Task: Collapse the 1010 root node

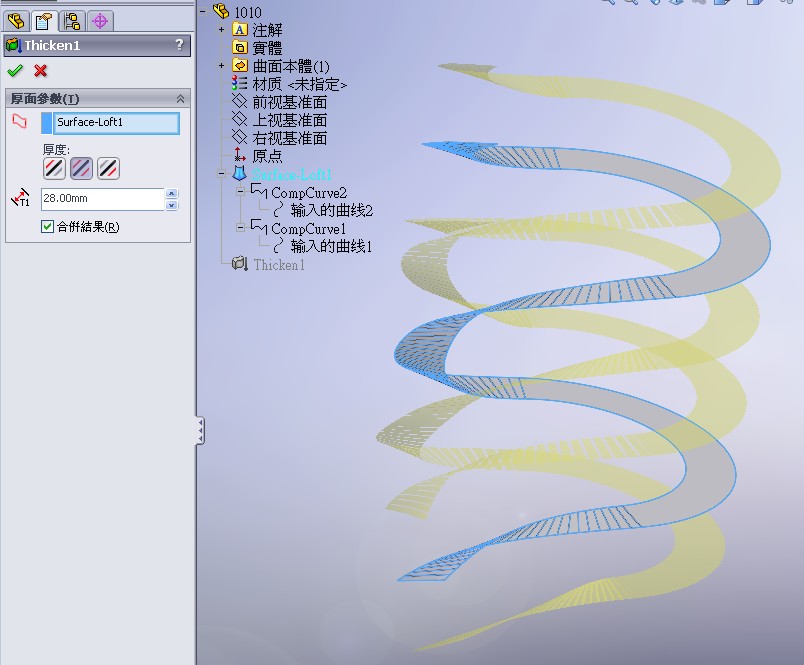Action: [203, 11]
